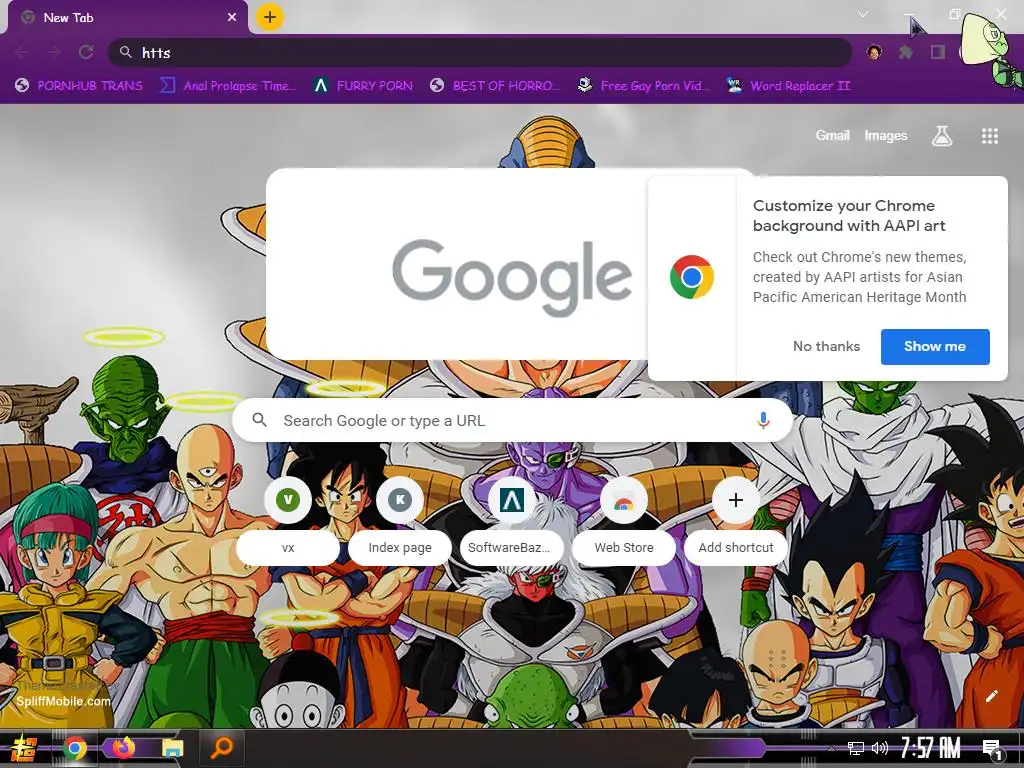Open the Customize Chrome pencil icon

click(991, 696)
